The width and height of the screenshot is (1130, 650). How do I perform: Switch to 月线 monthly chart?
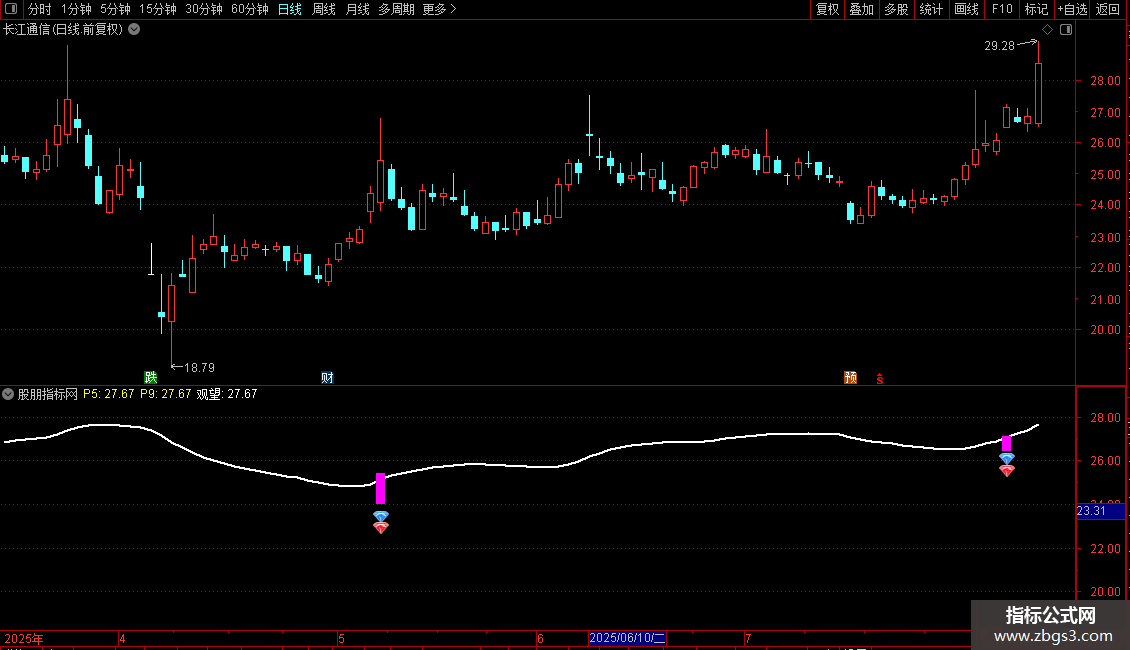click(357, 9)
